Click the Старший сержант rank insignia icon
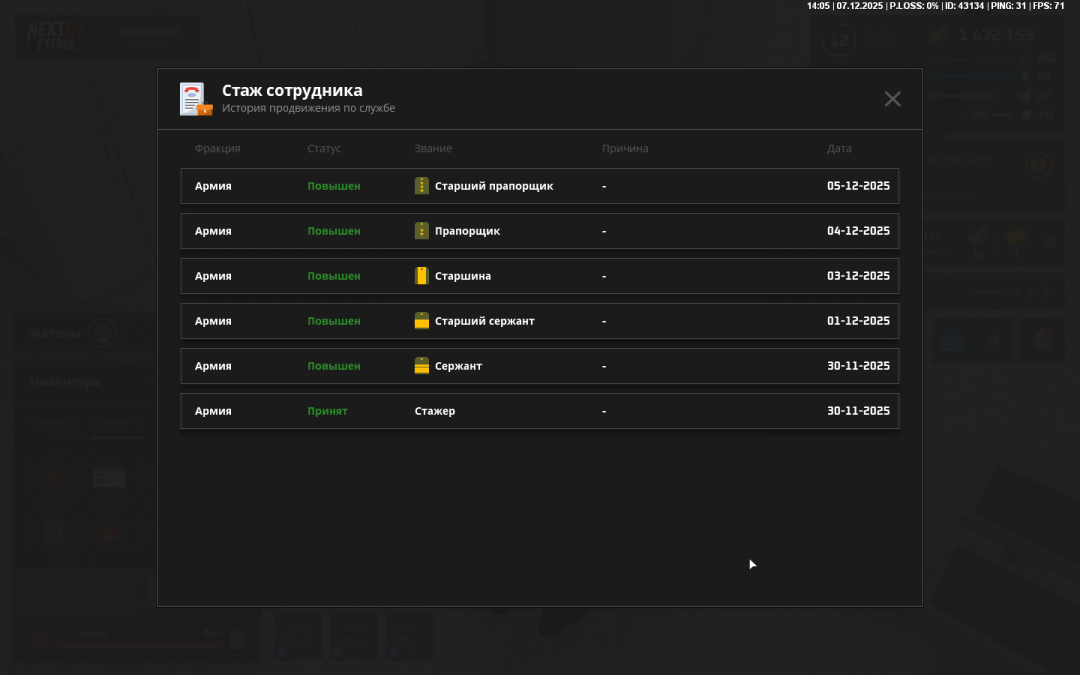1080x675 pixels. [x=421, y=321]
